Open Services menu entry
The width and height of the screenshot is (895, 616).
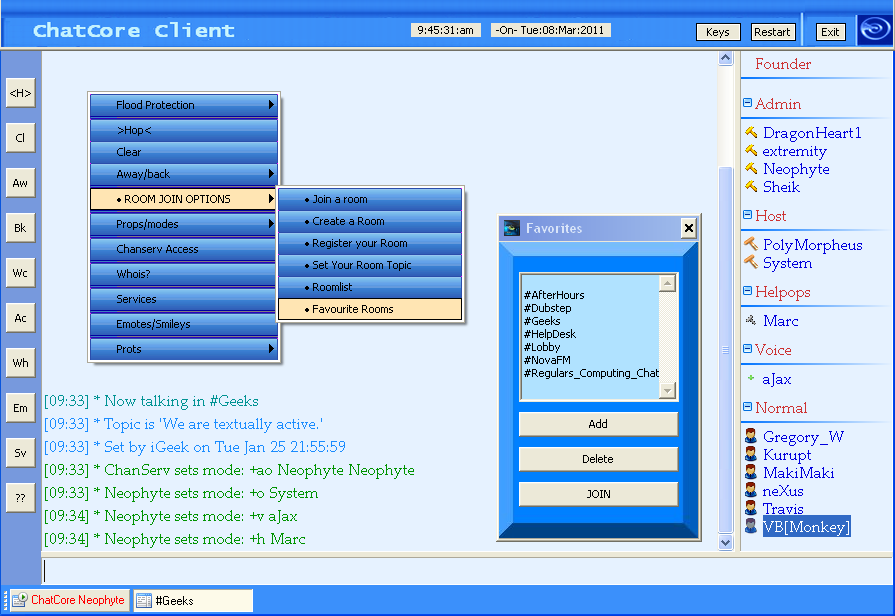pyautogui.click(x=184, y=299)
